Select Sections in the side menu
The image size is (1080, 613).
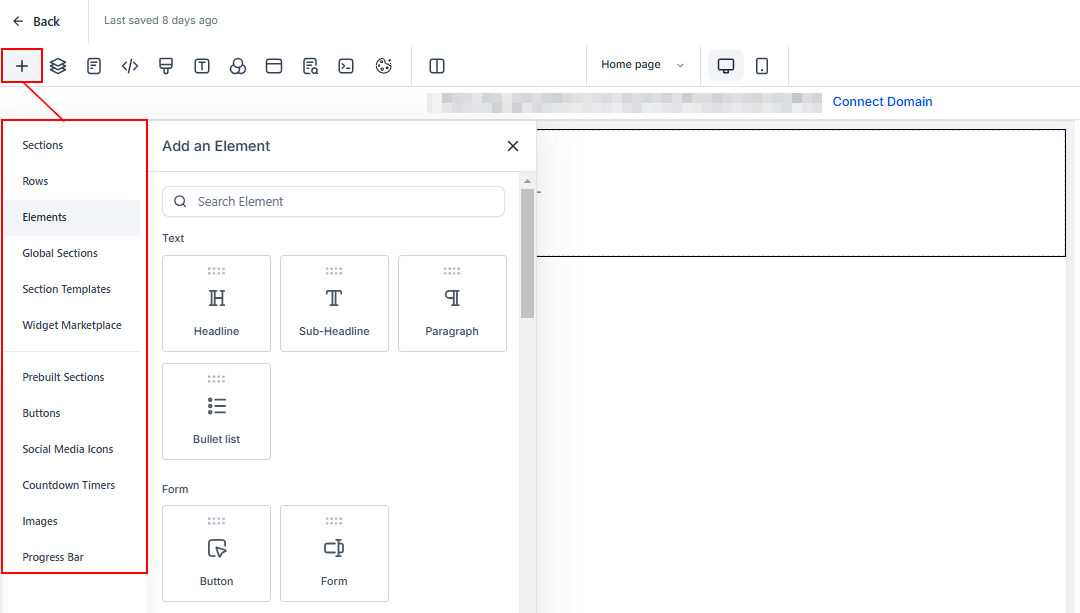point(43,145)
